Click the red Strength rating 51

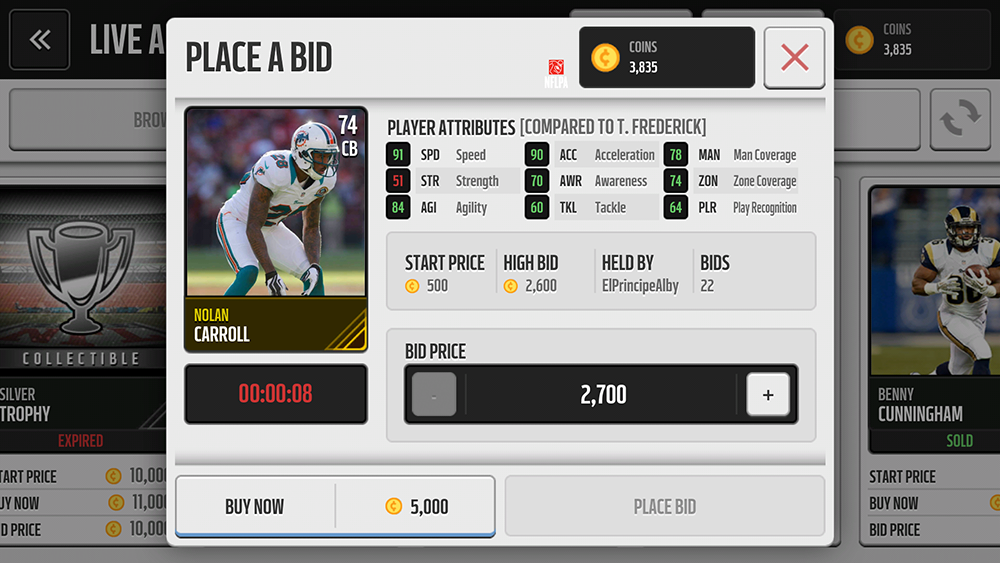pos(398,181)
